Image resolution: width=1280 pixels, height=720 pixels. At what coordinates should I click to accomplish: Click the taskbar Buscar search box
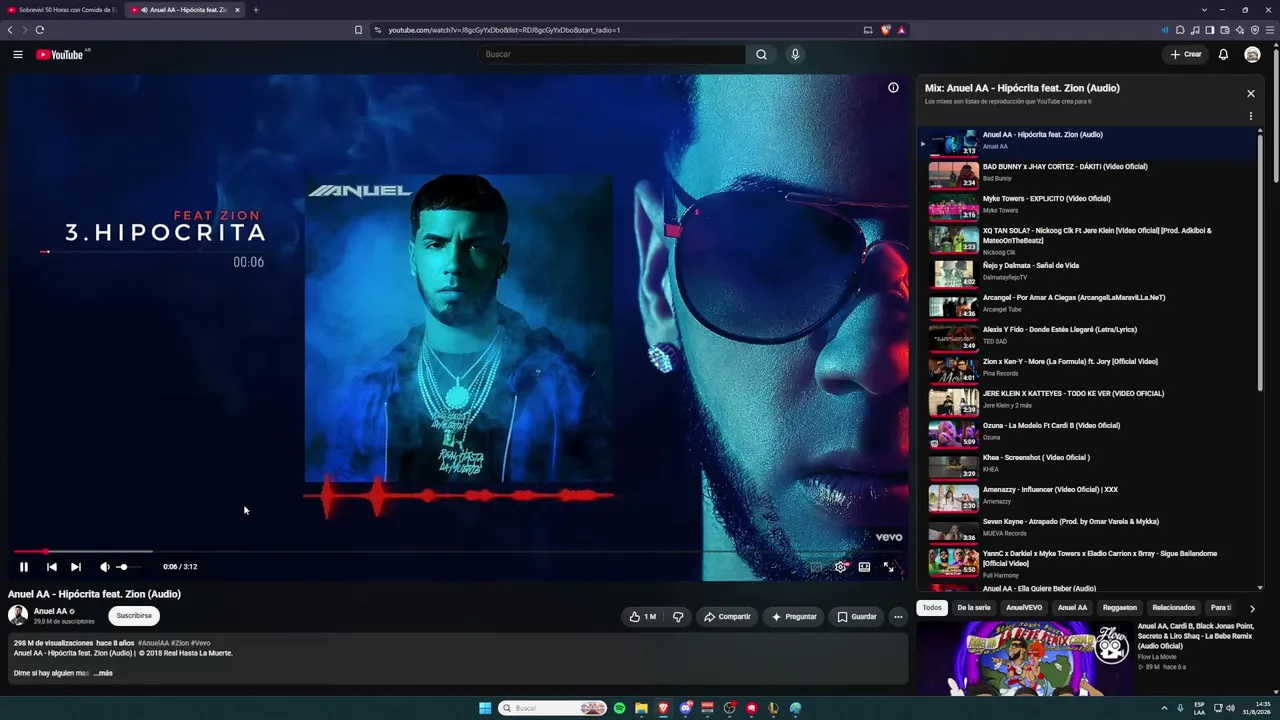coord(553,708)
